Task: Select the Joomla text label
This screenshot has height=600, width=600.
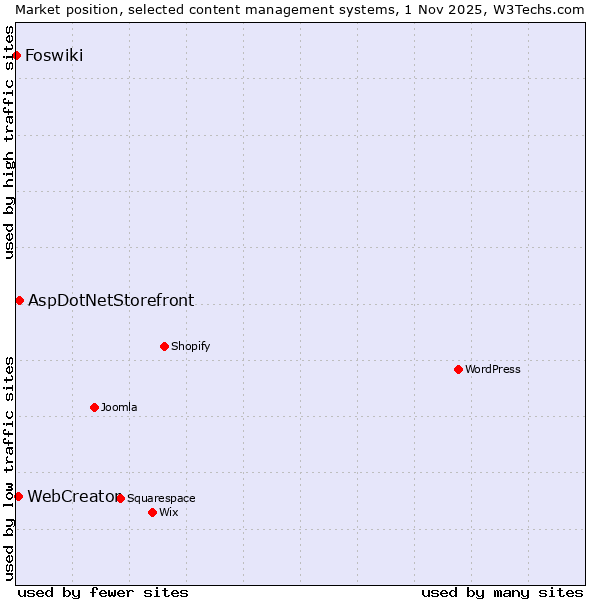Action: (x=119, y=407)
